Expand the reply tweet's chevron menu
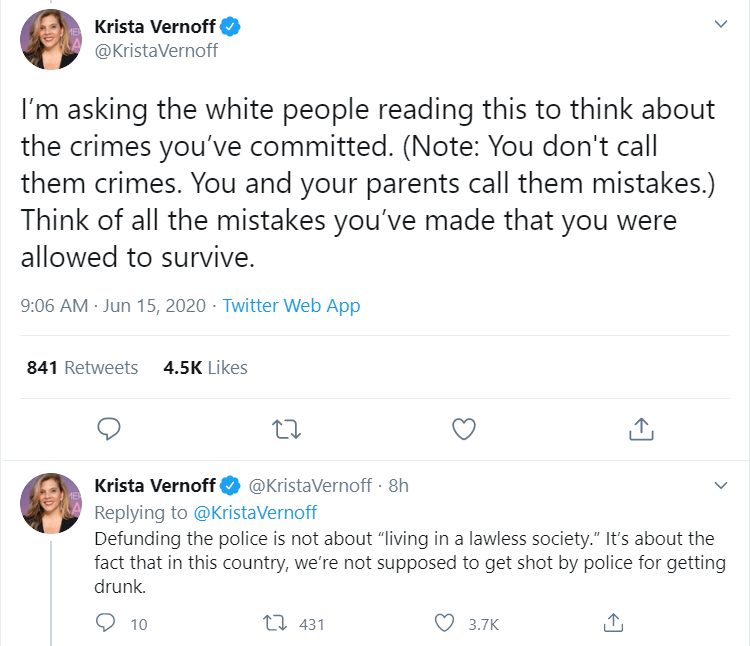Viewport: 750px width, 646px height. 721,485
